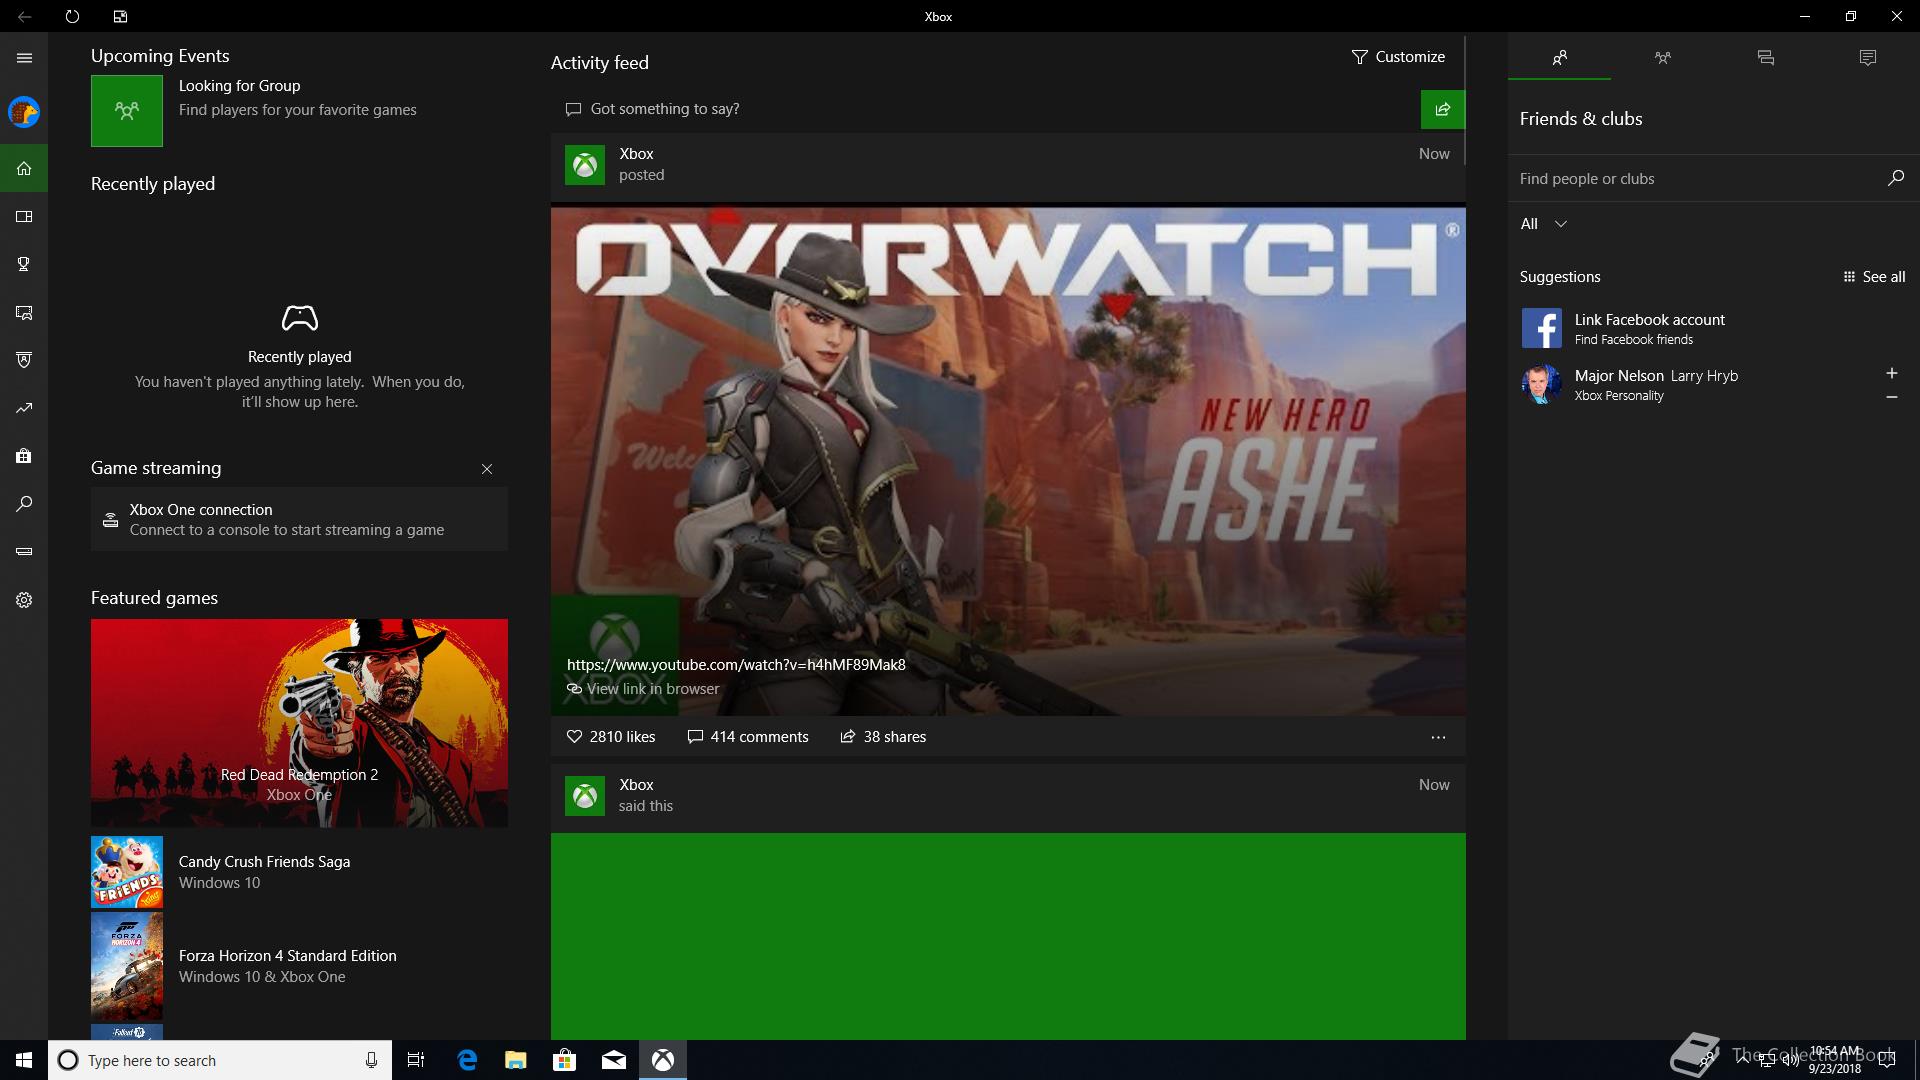Open File Explorer from taskbar

[515, 1060]
